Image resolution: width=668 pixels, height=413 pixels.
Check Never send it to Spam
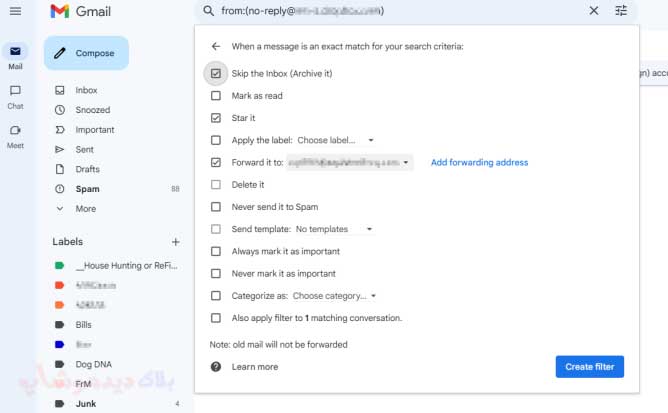pos(216,207)
